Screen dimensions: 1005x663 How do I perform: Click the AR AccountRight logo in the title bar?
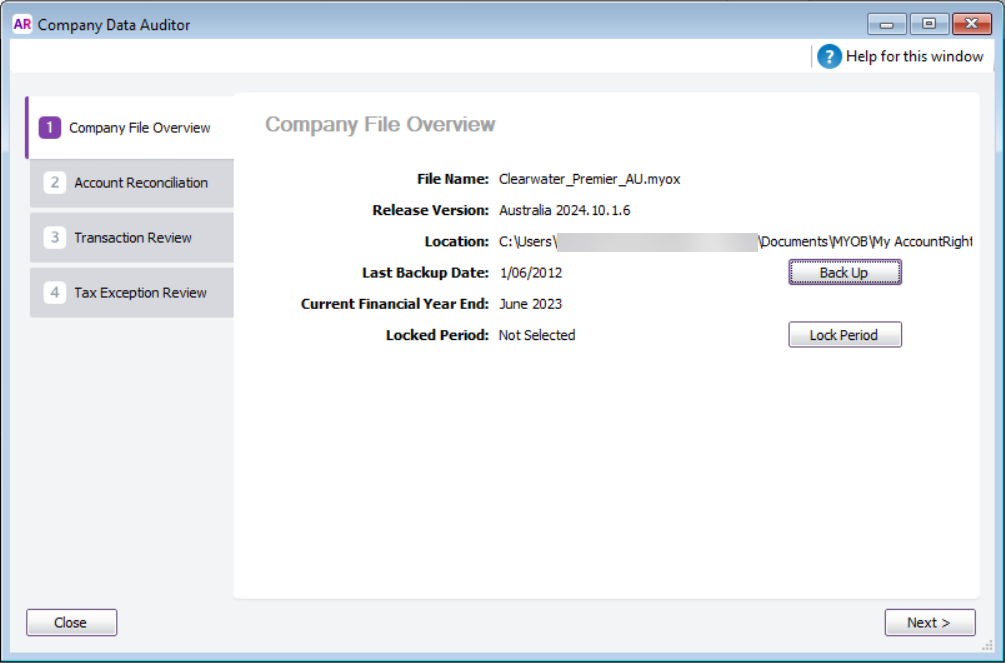point(22,22)
